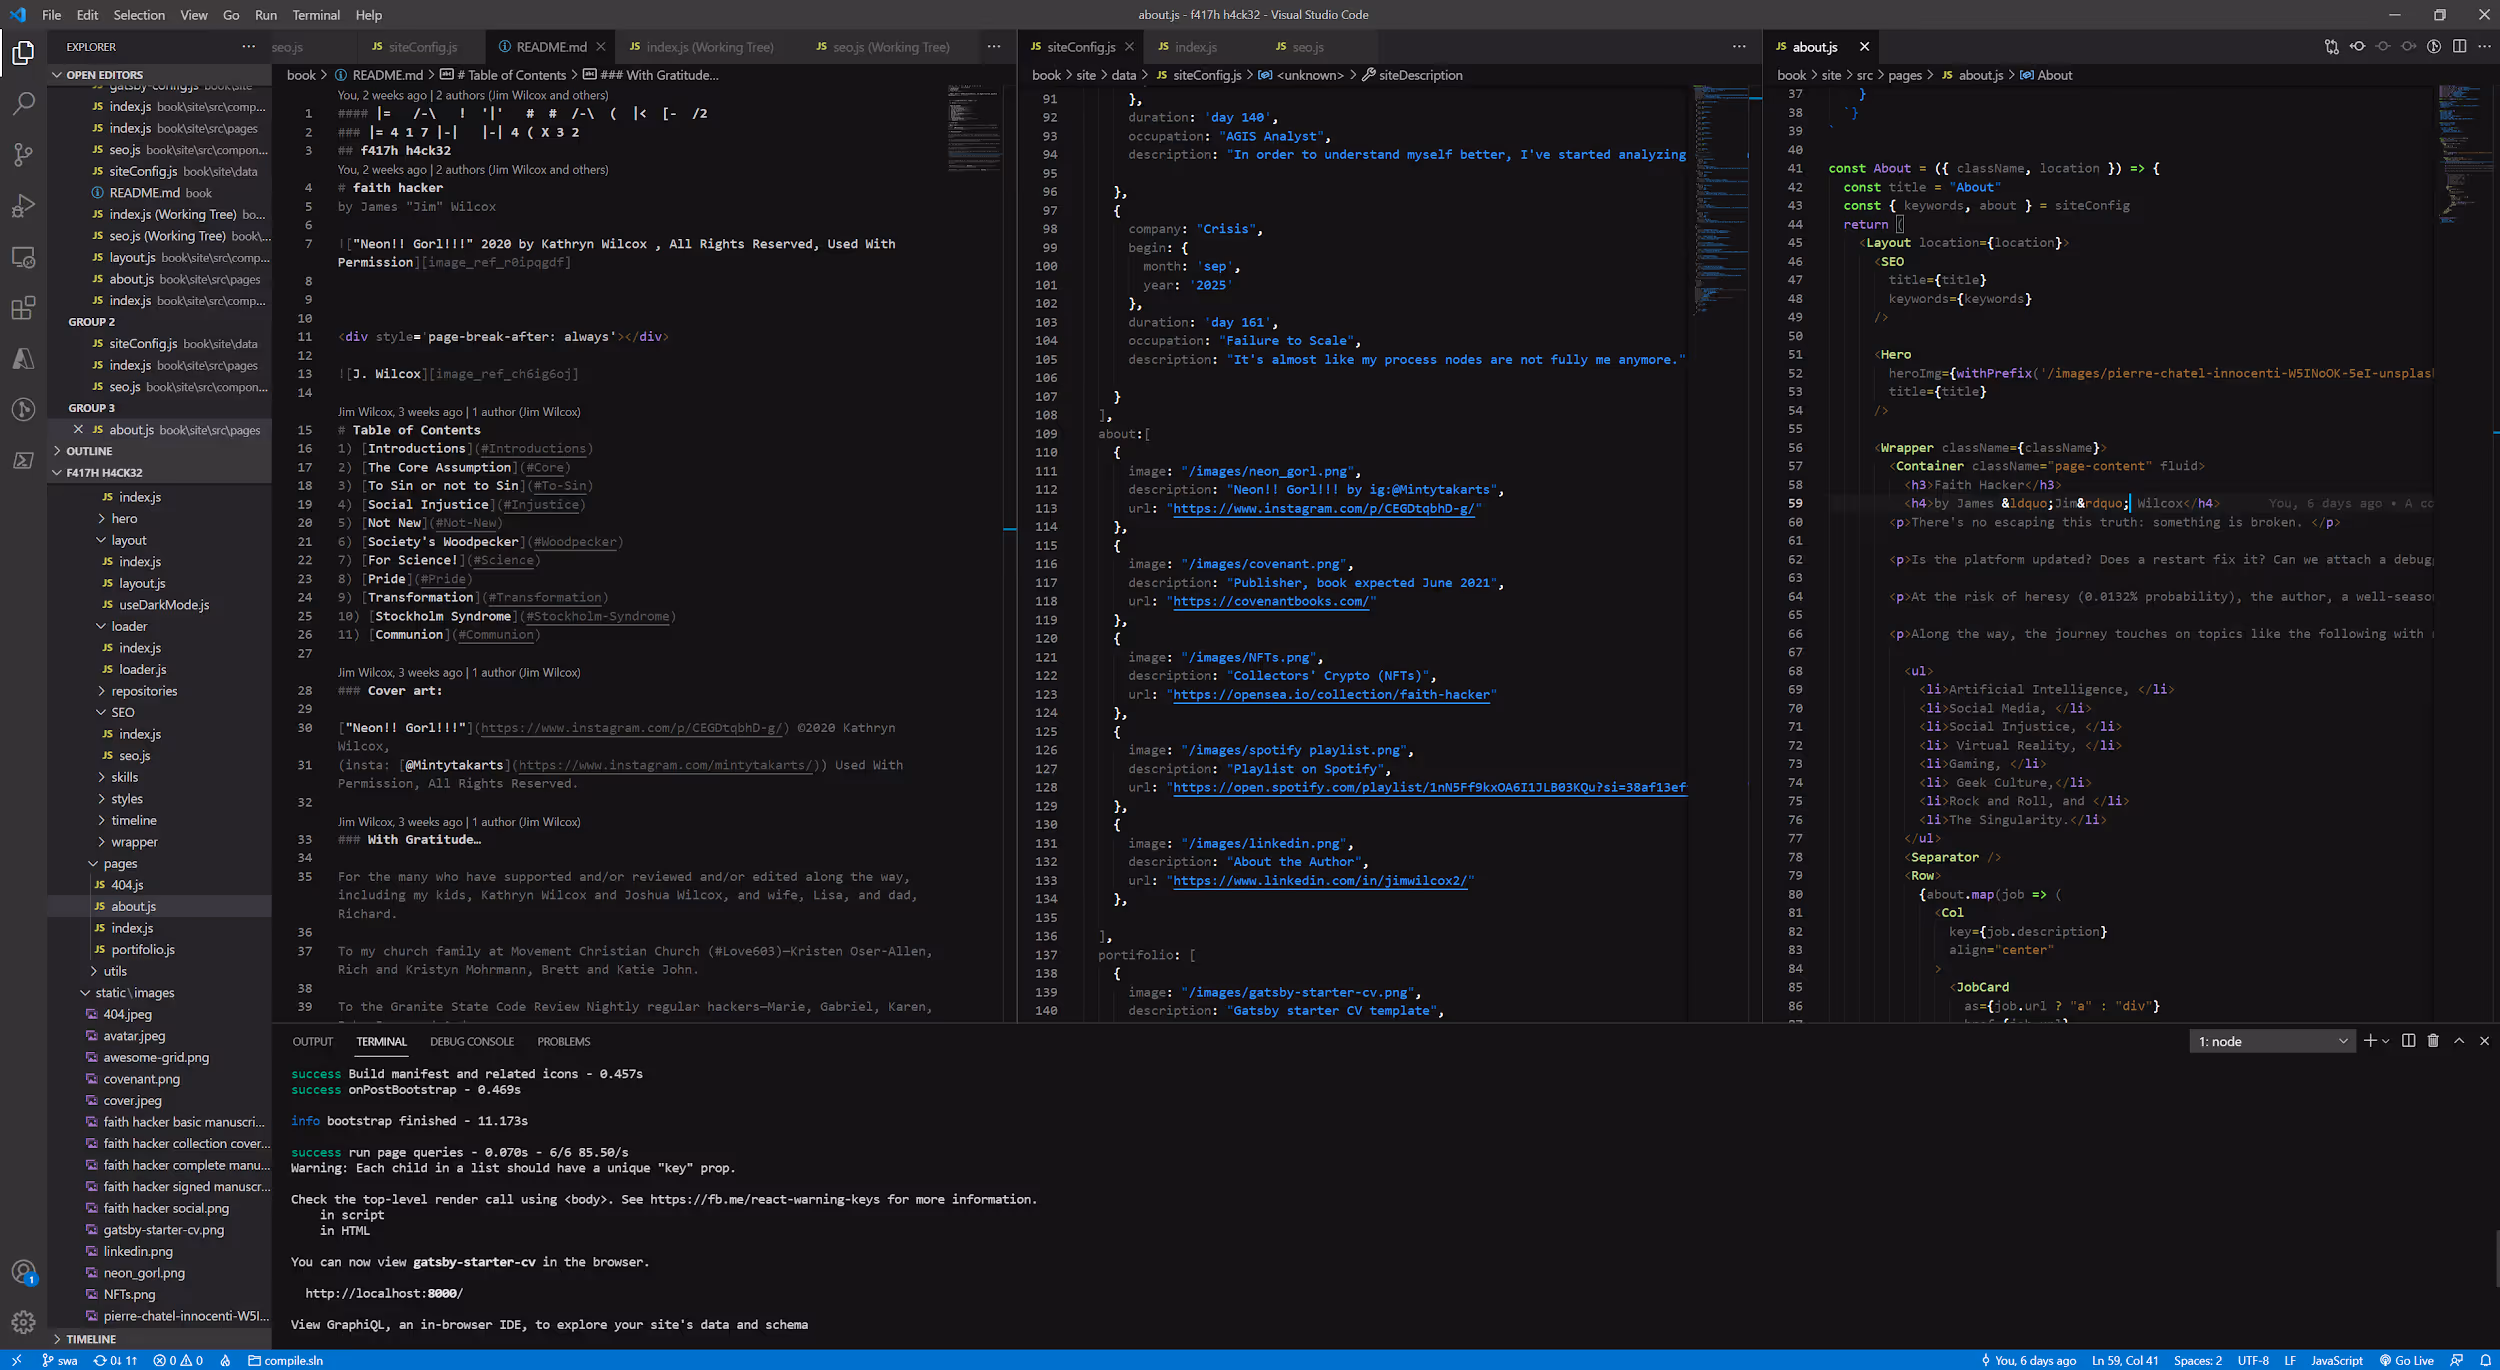2500x1370 pixels.
Task: Open the Terminal menu in menu bar
Action: 316,15
